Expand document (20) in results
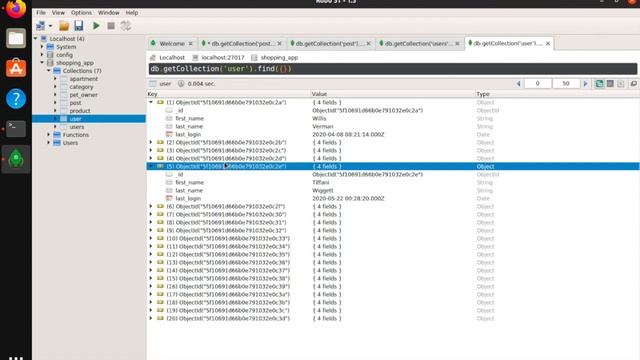 151,318
